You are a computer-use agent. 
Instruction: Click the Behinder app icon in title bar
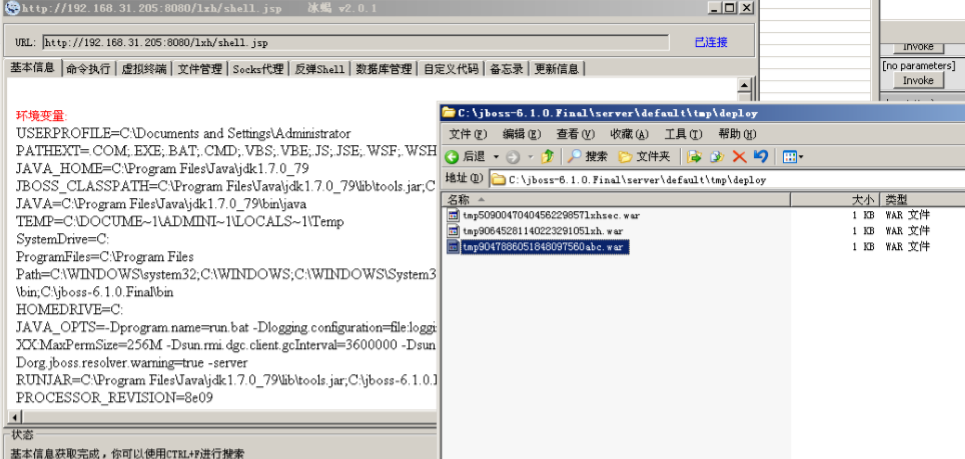[x=10, y=8]
